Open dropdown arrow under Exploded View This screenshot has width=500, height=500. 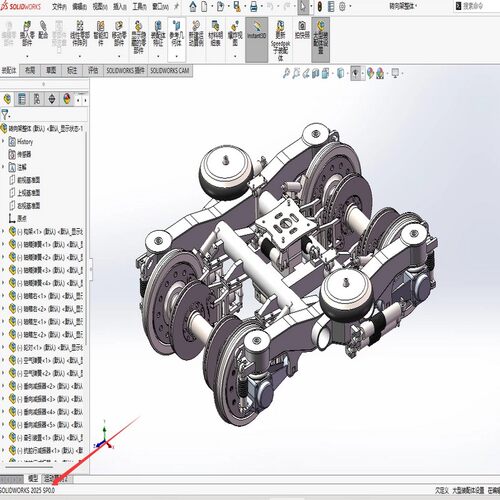click(x=235, y=56)
